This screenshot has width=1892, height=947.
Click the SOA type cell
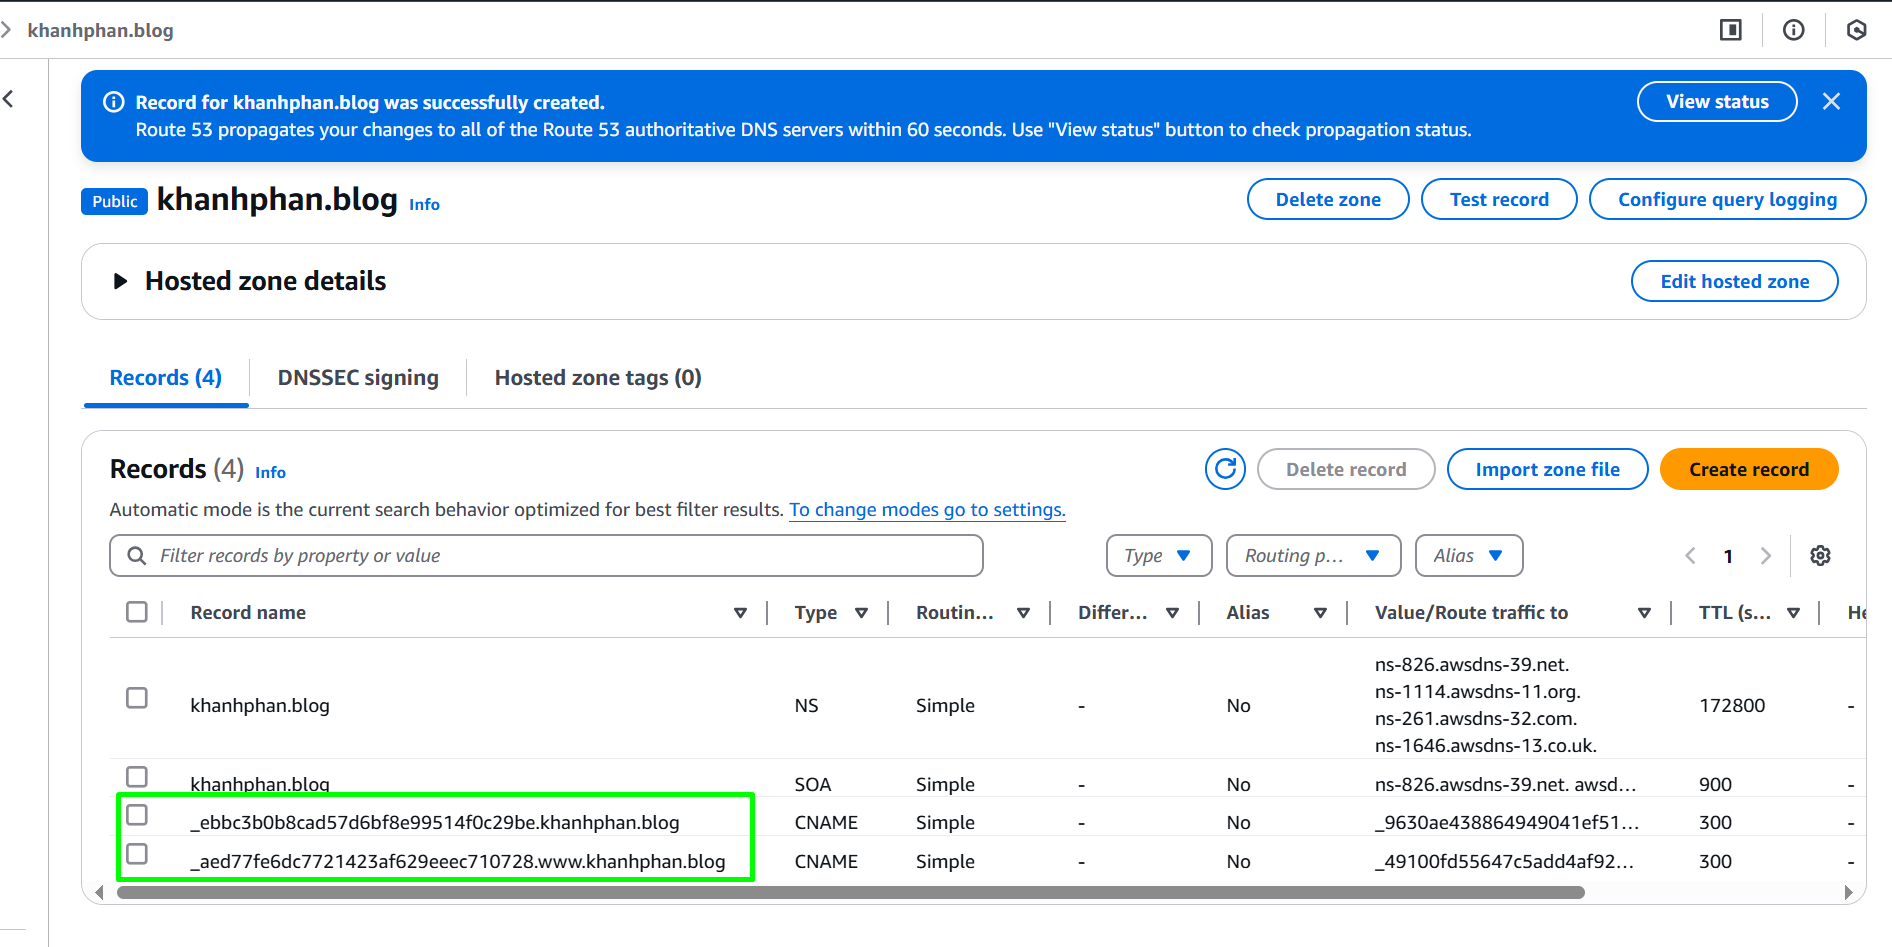(x=813, y=784)
